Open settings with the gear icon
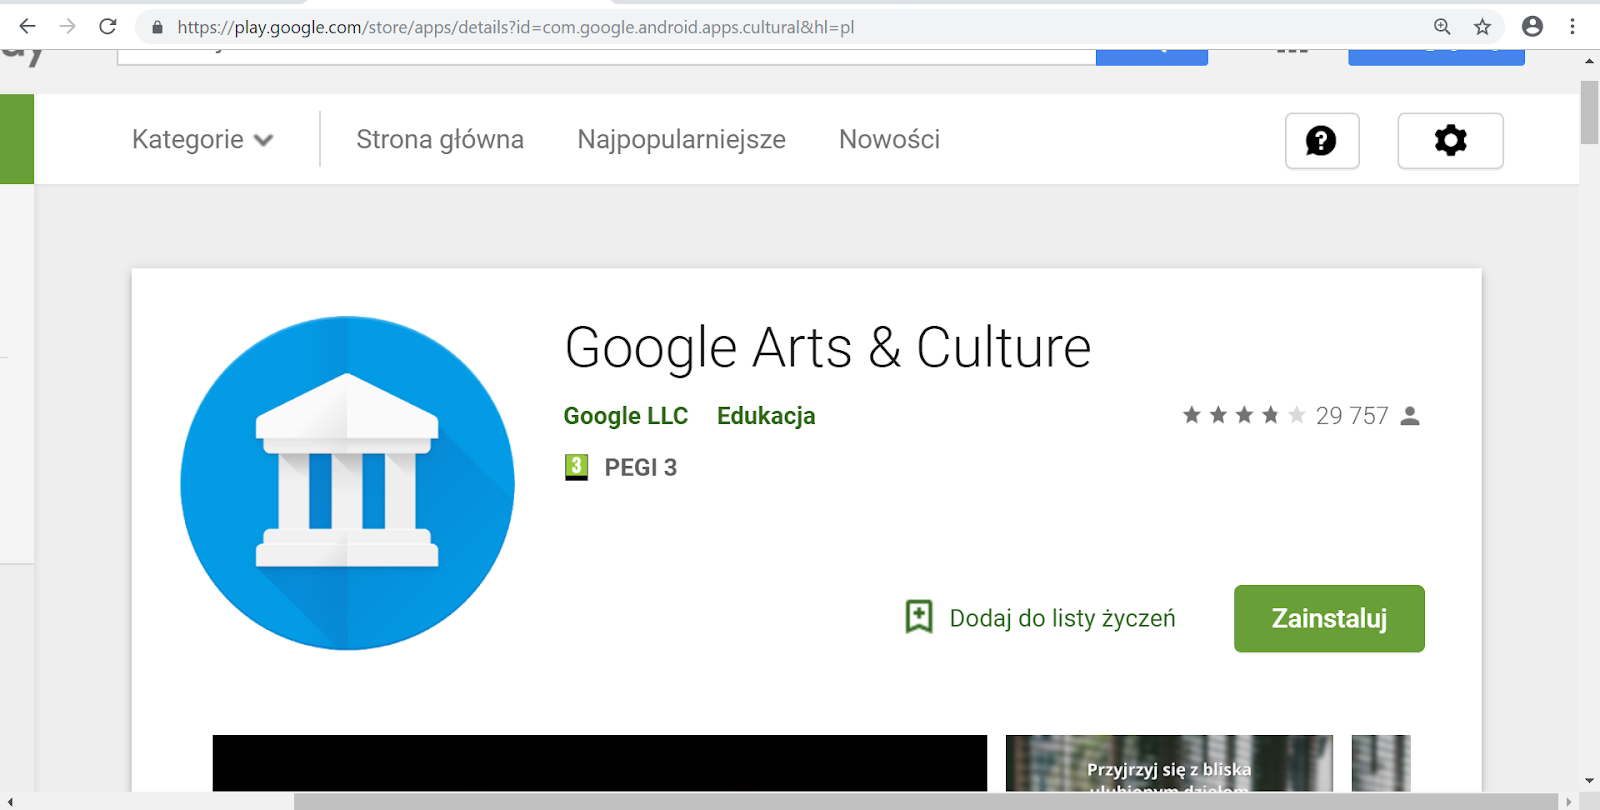The image size is (1600, 810). 1450,141
